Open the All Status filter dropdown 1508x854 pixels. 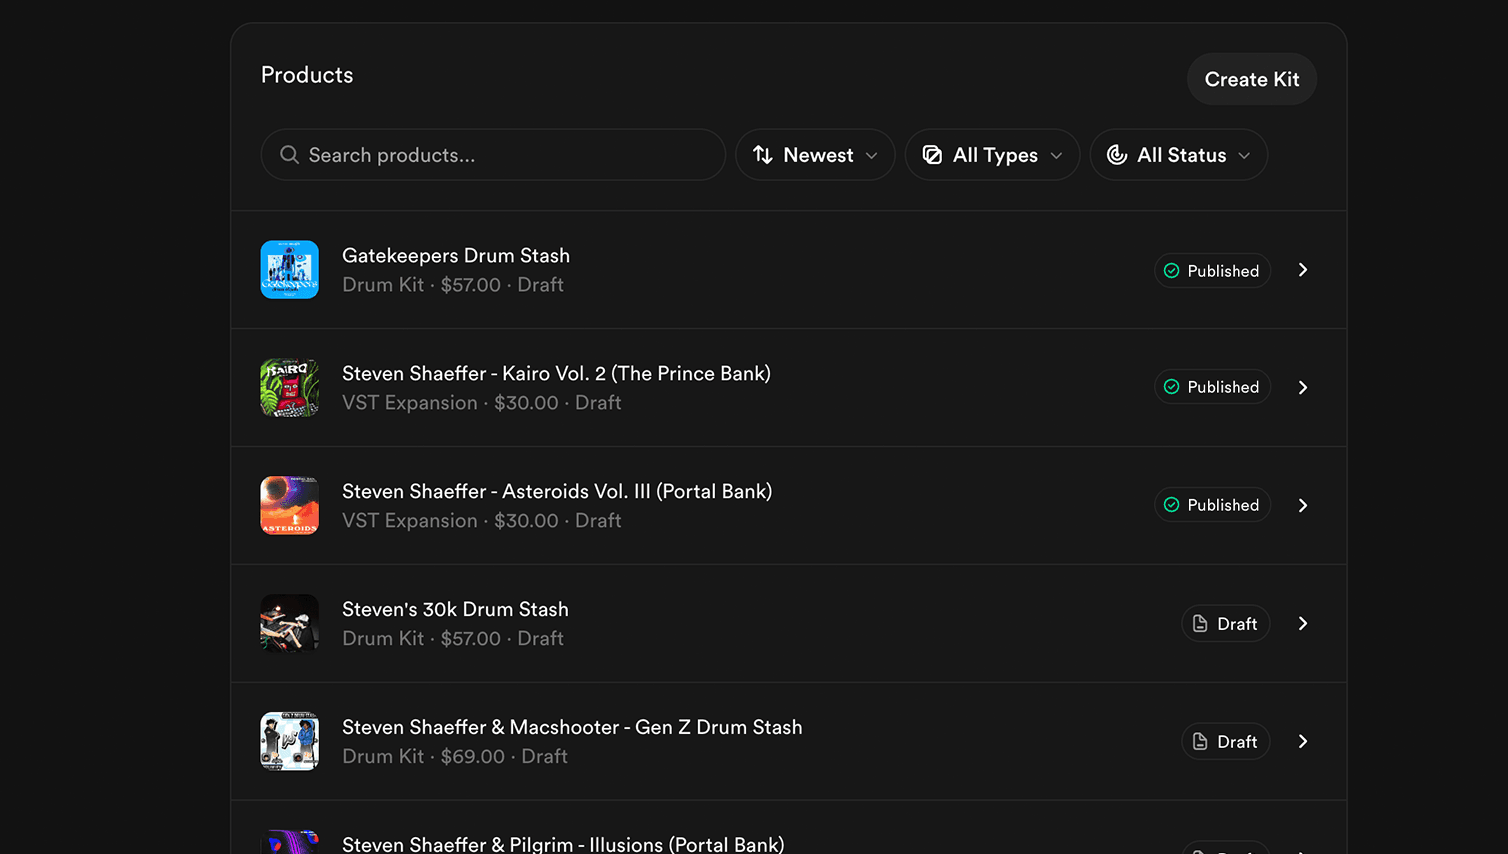point(1178,155)
